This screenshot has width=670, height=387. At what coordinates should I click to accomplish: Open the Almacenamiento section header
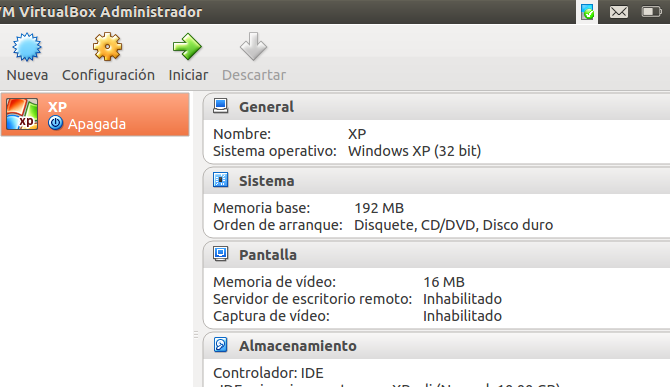(437, 346)
